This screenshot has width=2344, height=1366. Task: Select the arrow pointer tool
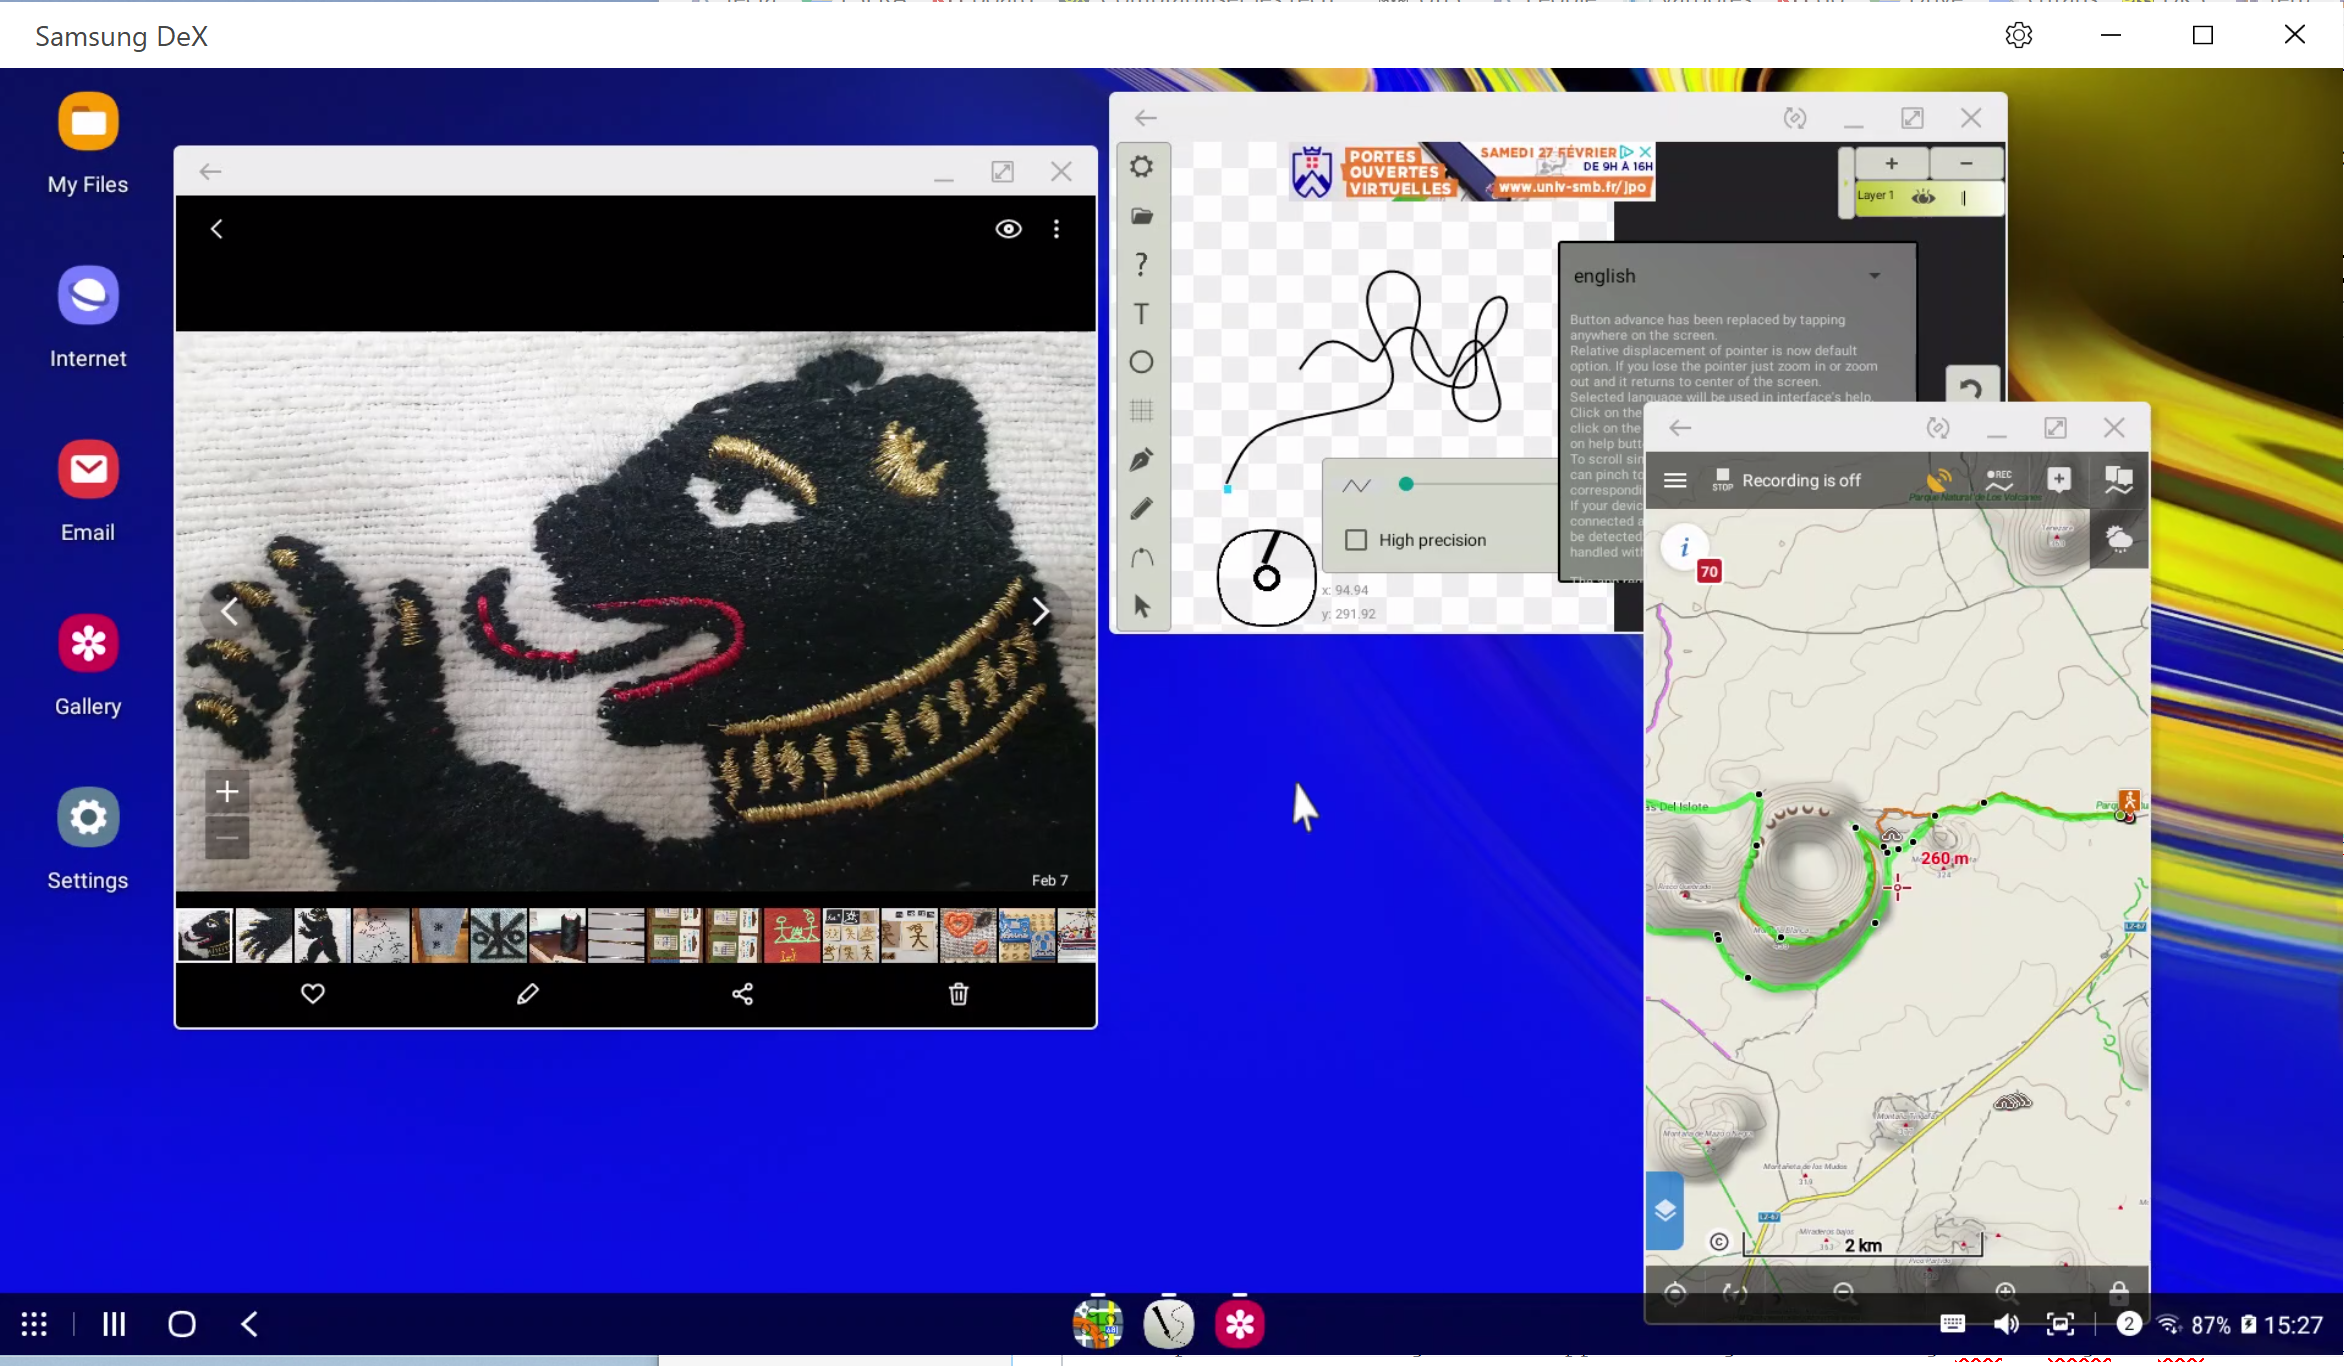pyautogui.click(x=1141, y=606)
